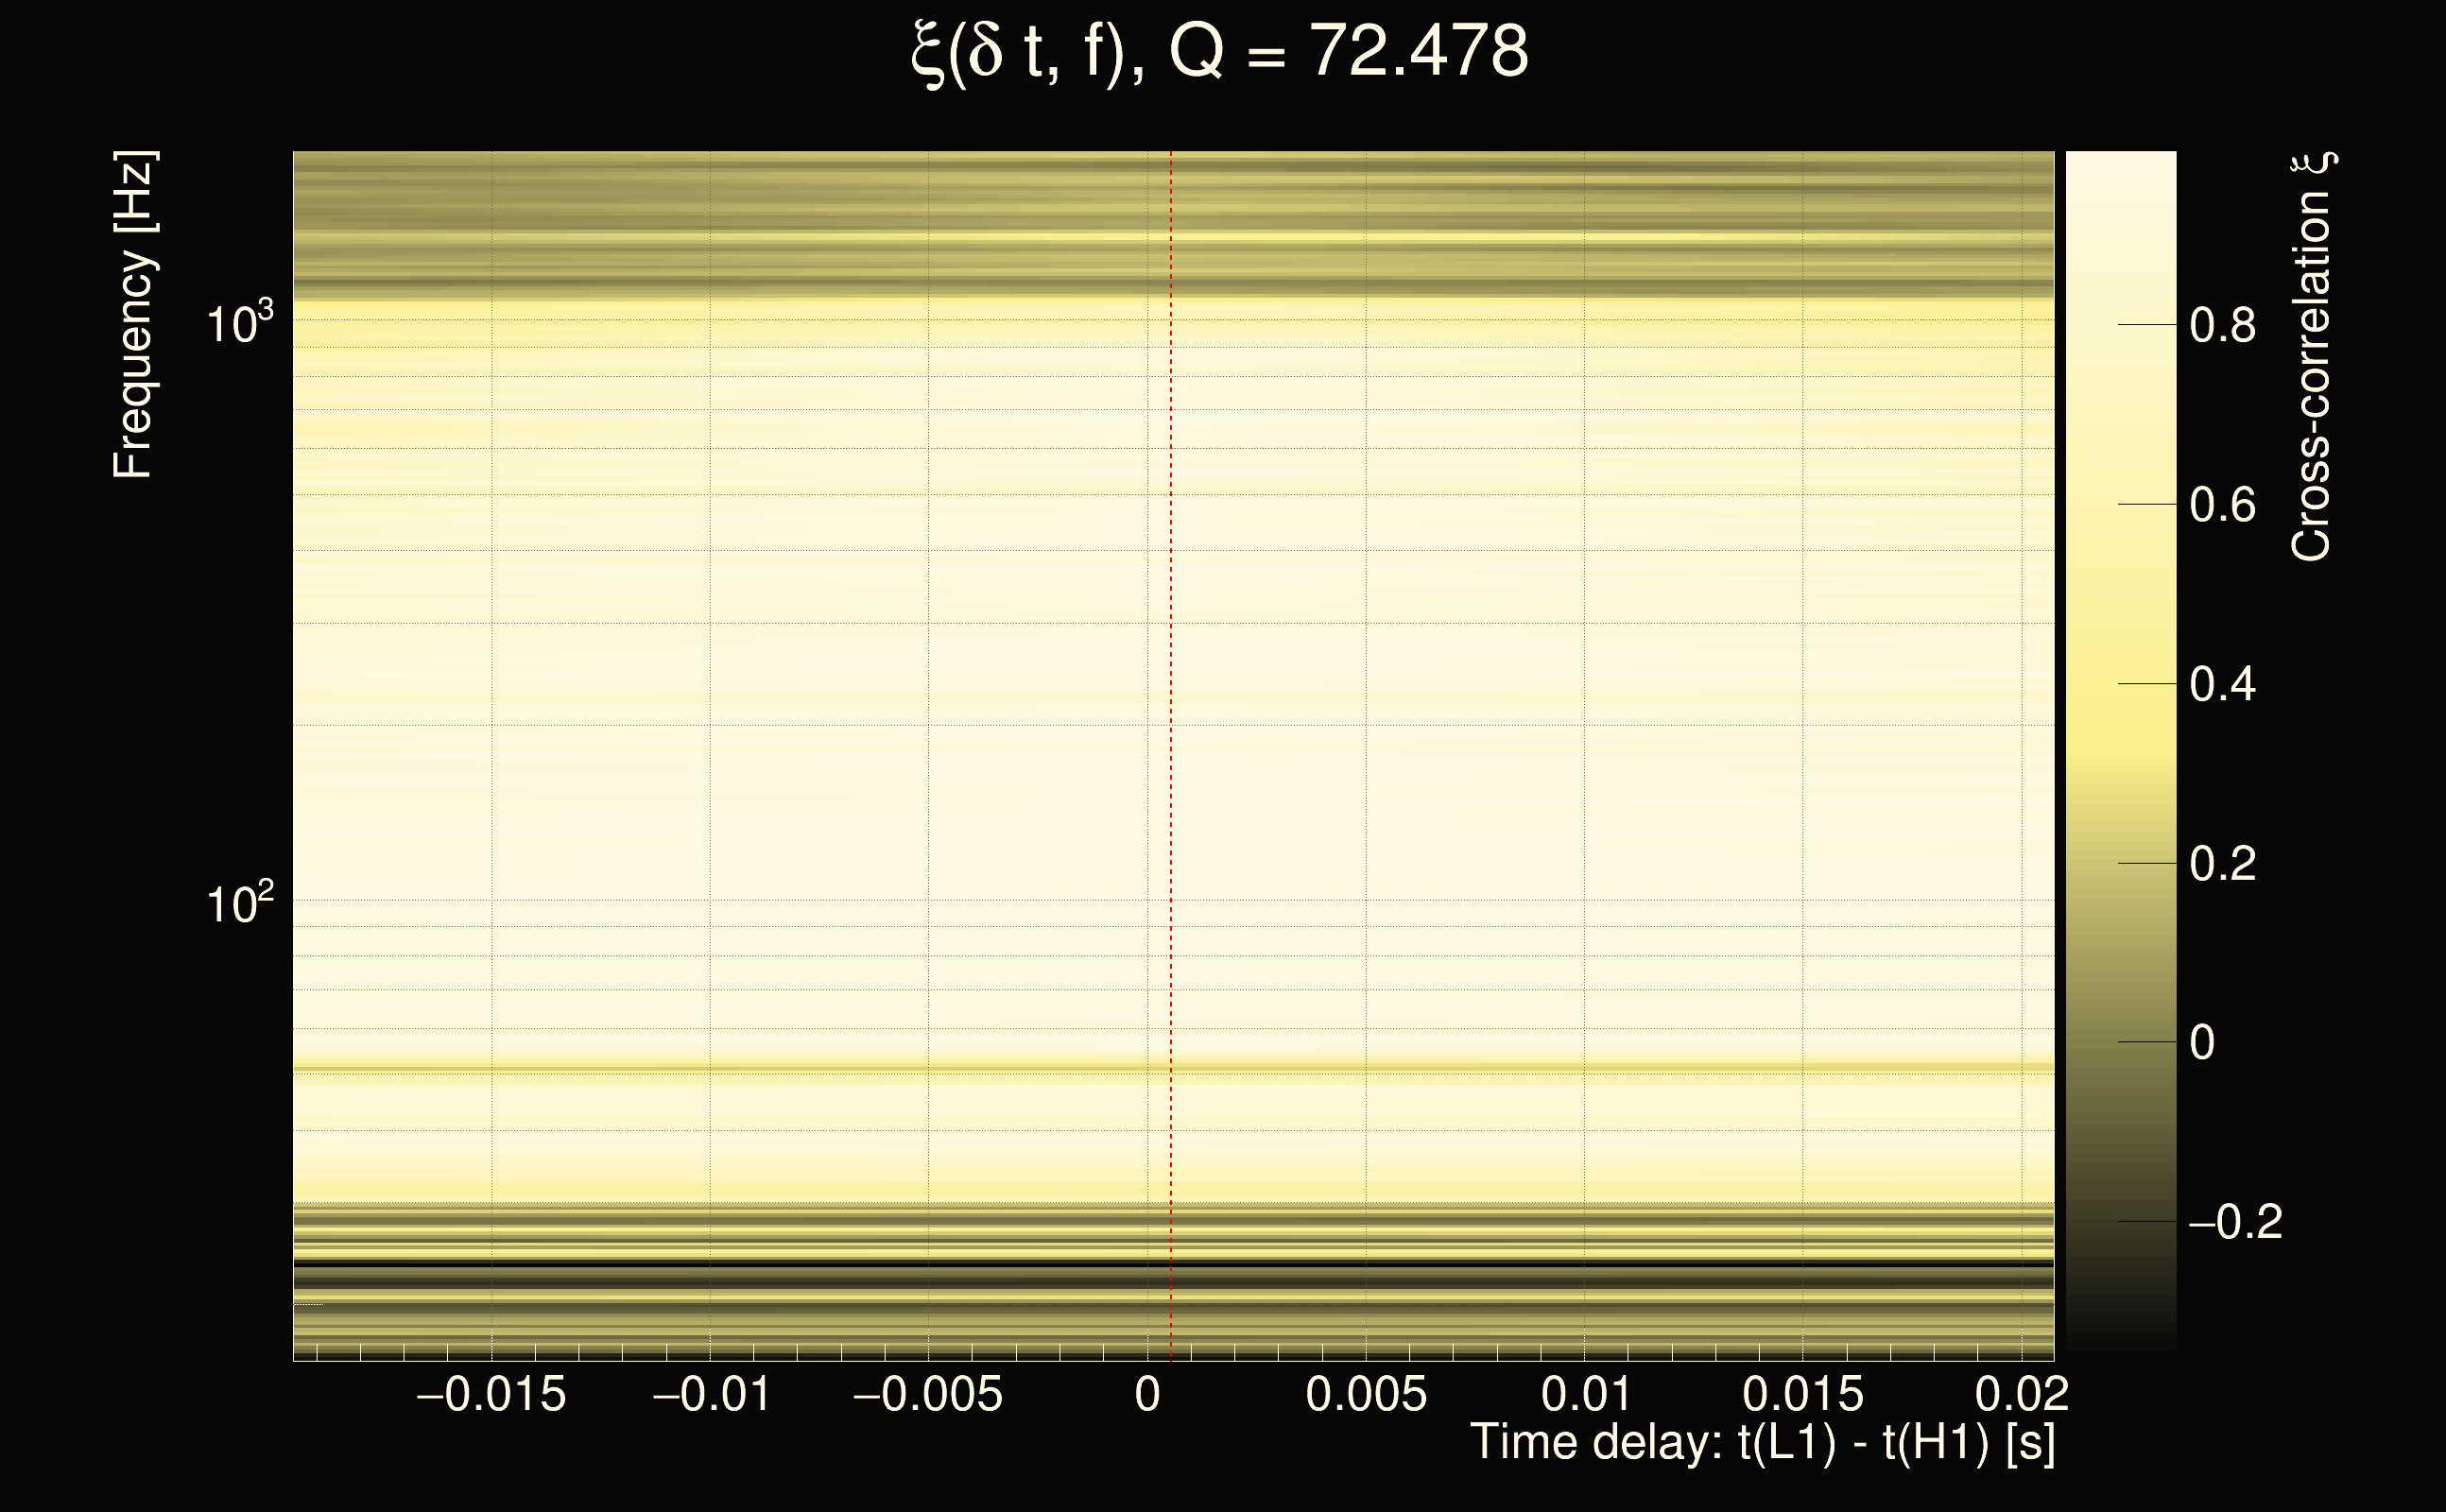This screenshot has height=1512, width=2446.
Task: Click the −0.2 colorbar tick label
Action: click(2235, 1222)
